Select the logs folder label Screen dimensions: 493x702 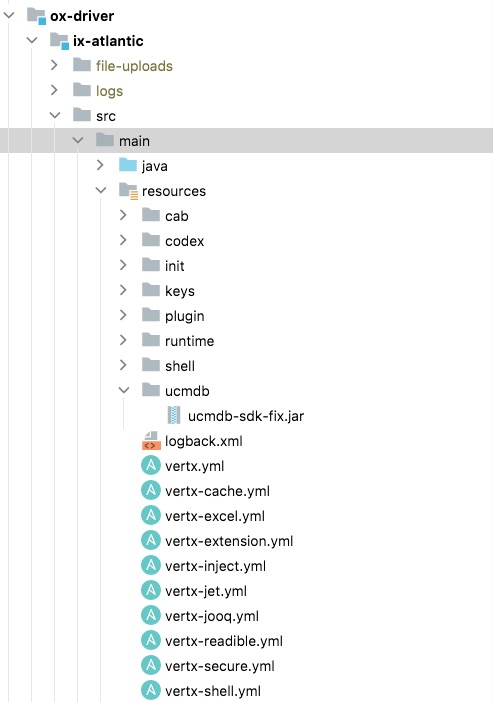109,91
